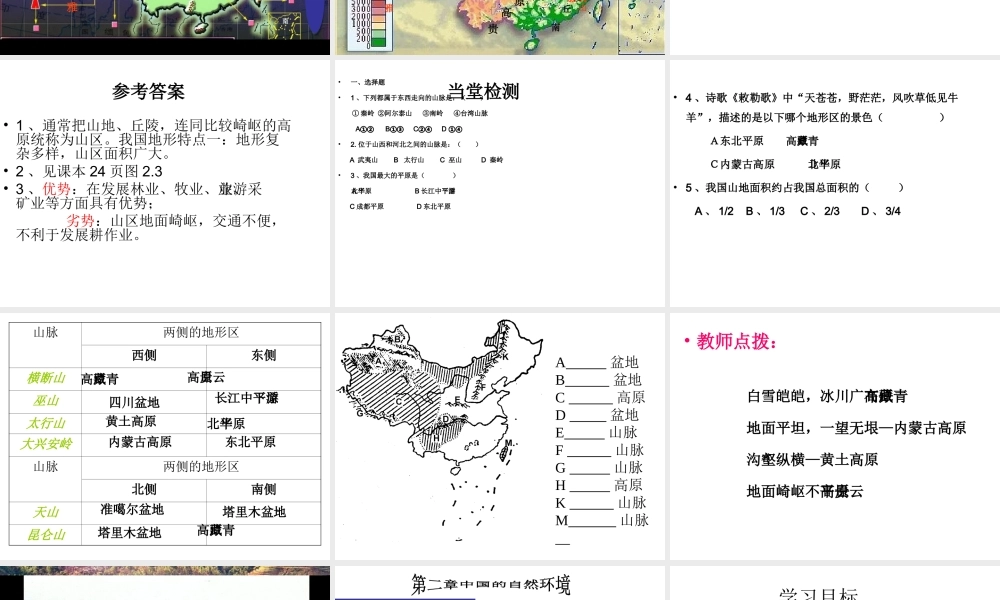Click the table cell 东北平原 in 大兴安岭 row
The width and height of the screenshot is (1000, 600).
(x=250, y=442)
